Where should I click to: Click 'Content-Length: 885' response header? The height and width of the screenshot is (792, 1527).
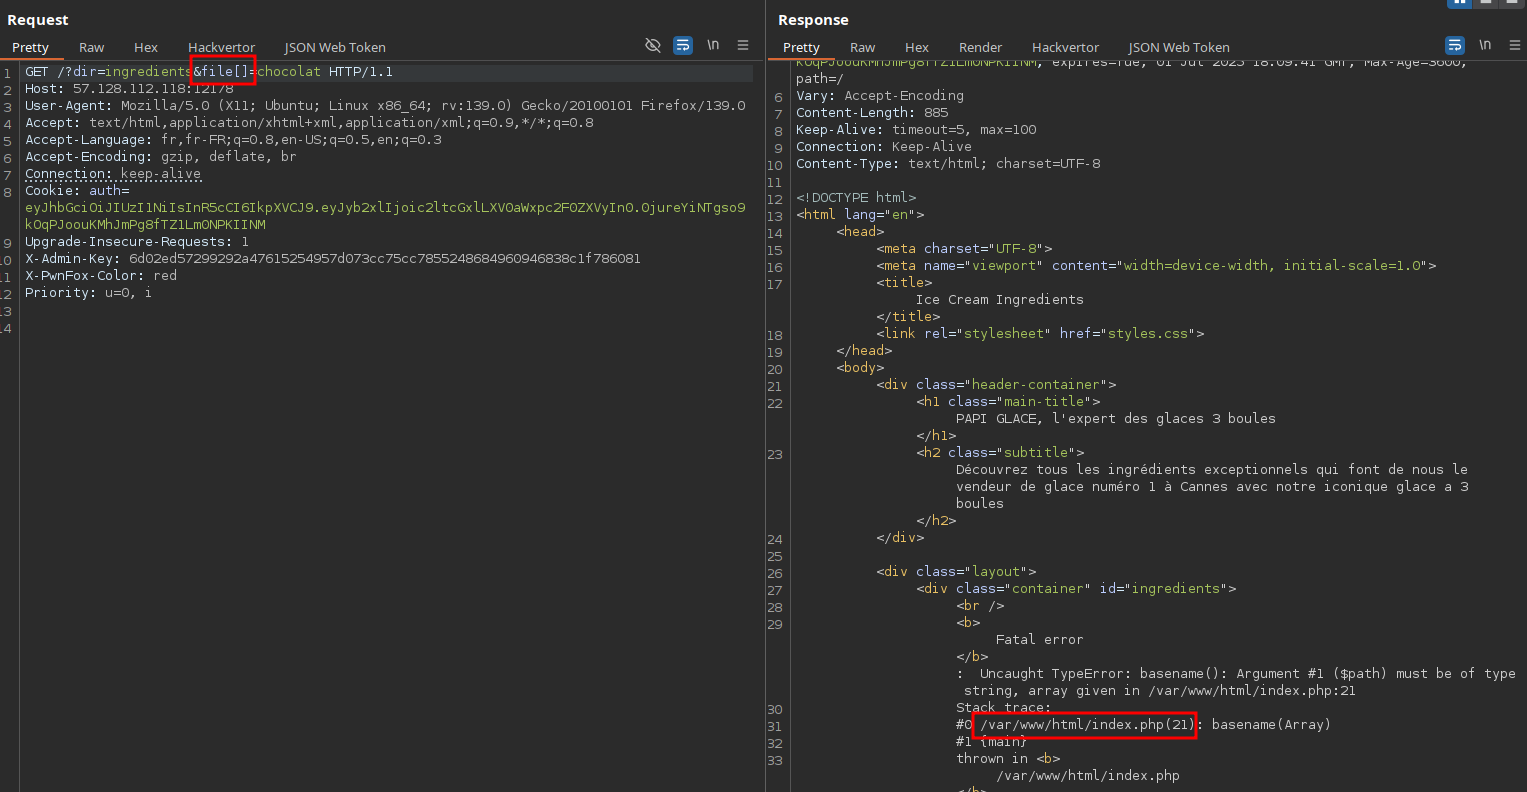coord(872,113)
